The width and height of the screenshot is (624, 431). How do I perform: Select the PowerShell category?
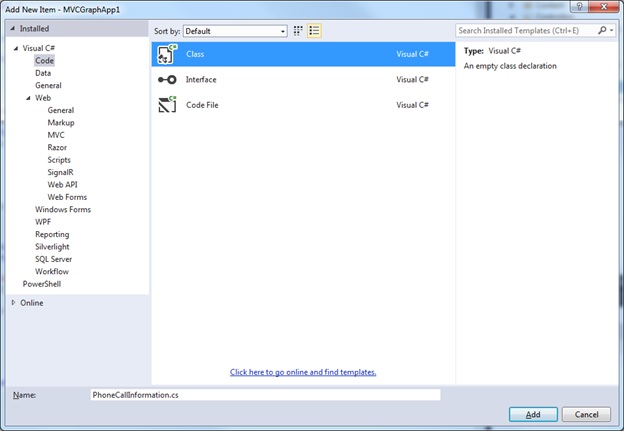[42, 284]
